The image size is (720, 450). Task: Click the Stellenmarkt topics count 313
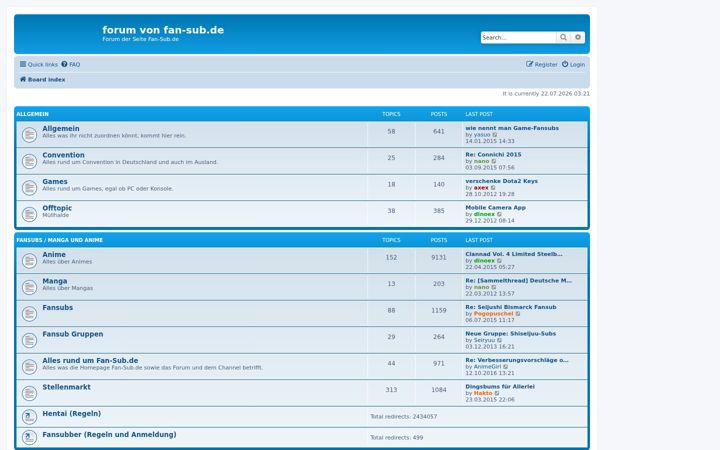tap(391, 390)
